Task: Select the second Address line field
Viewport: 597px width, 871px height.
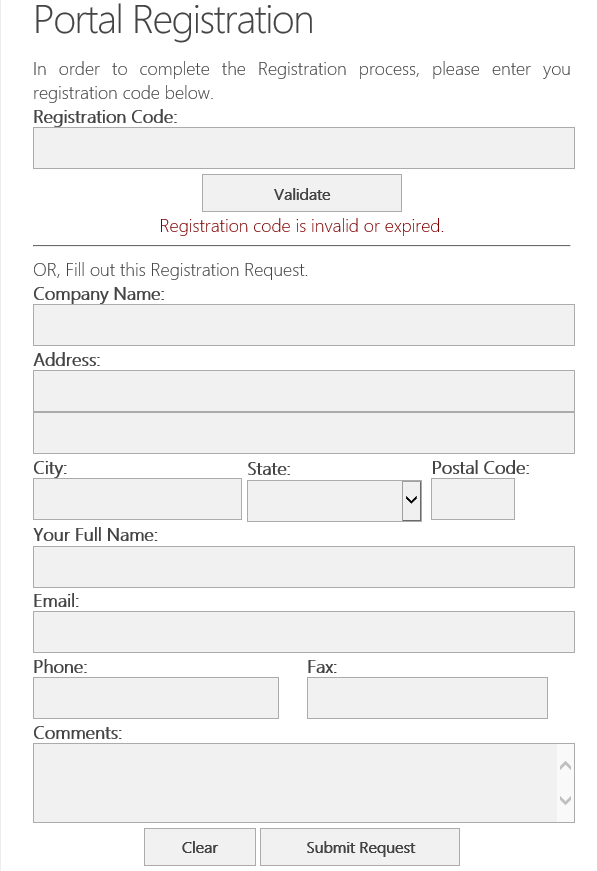Action: tap(304, 433)
